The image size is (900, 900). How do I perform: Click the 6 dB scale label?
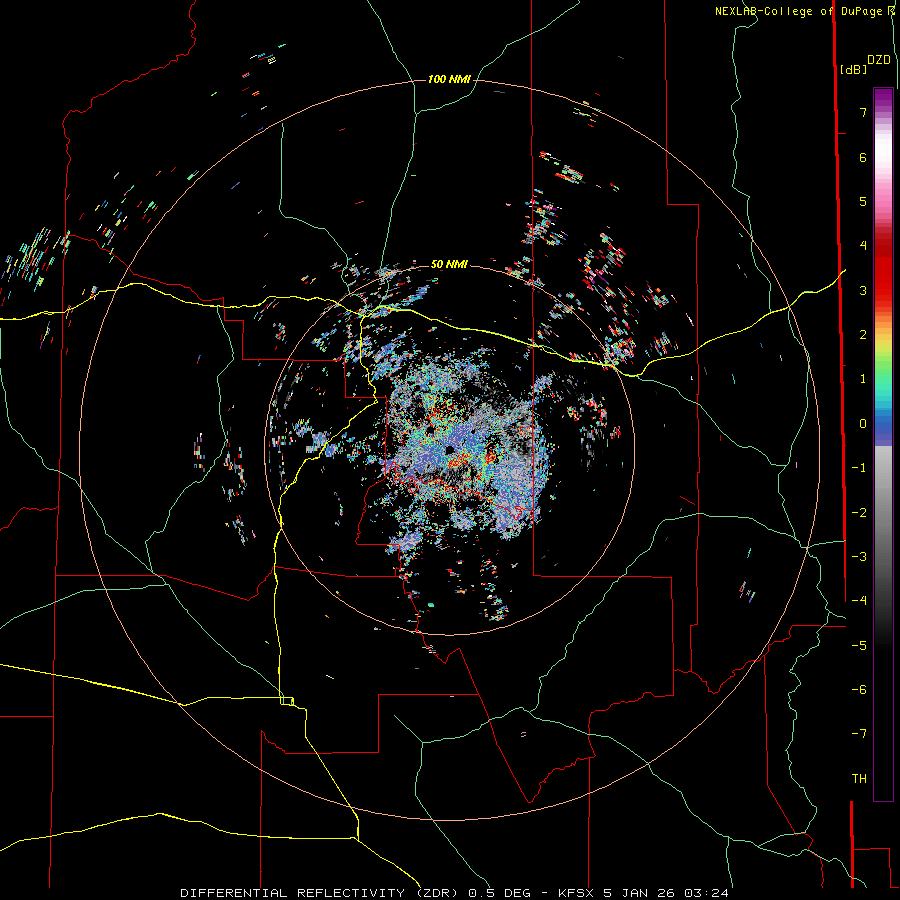(x=863, y=157)
